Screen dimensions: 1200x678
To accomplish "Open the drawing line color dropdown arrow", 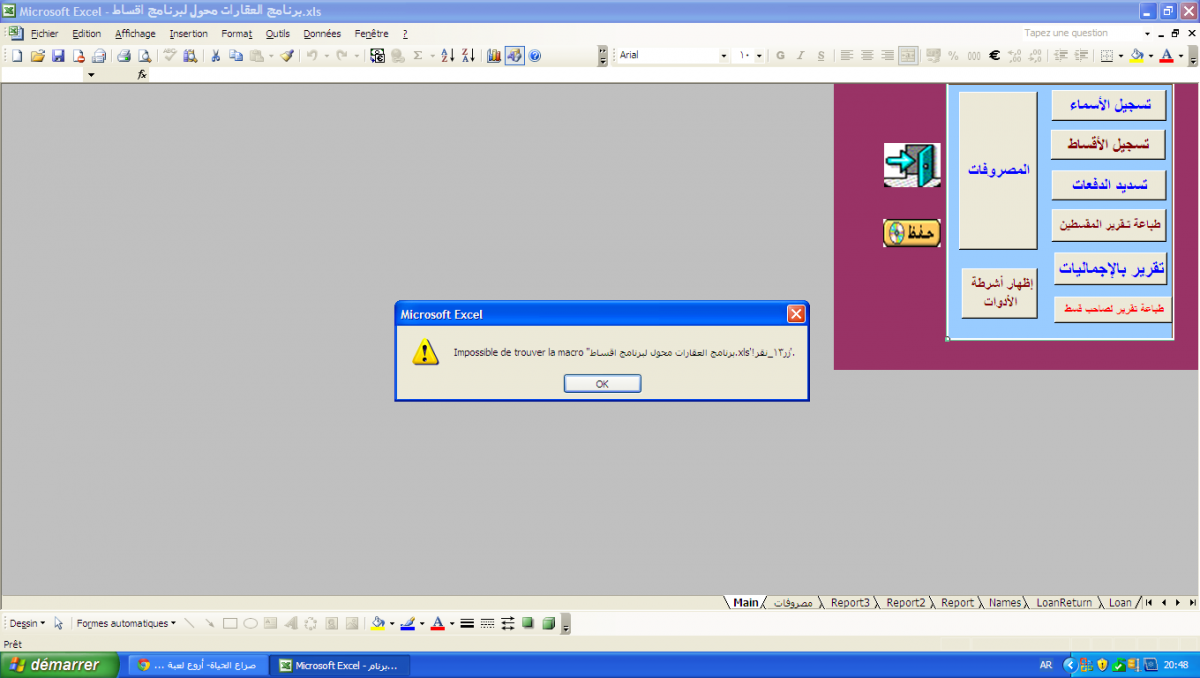I will pos(422,623).
